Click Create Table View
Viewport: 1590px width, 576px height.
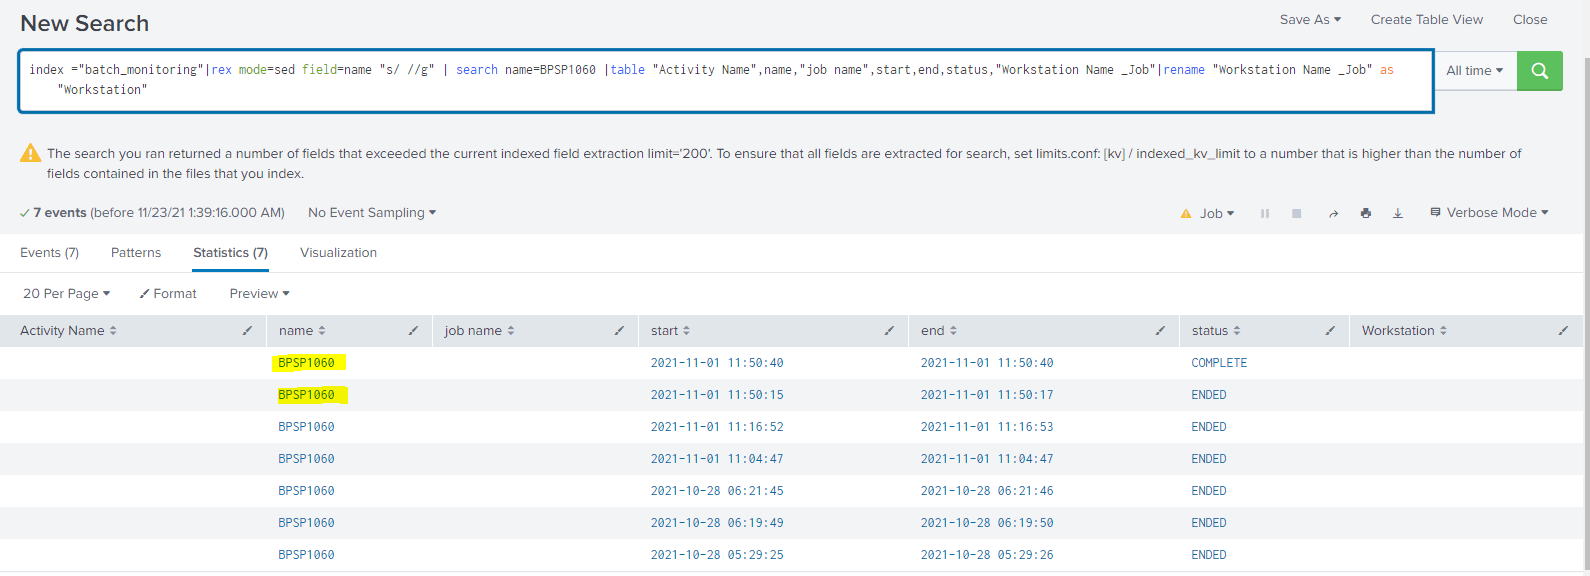[1427, 19]
